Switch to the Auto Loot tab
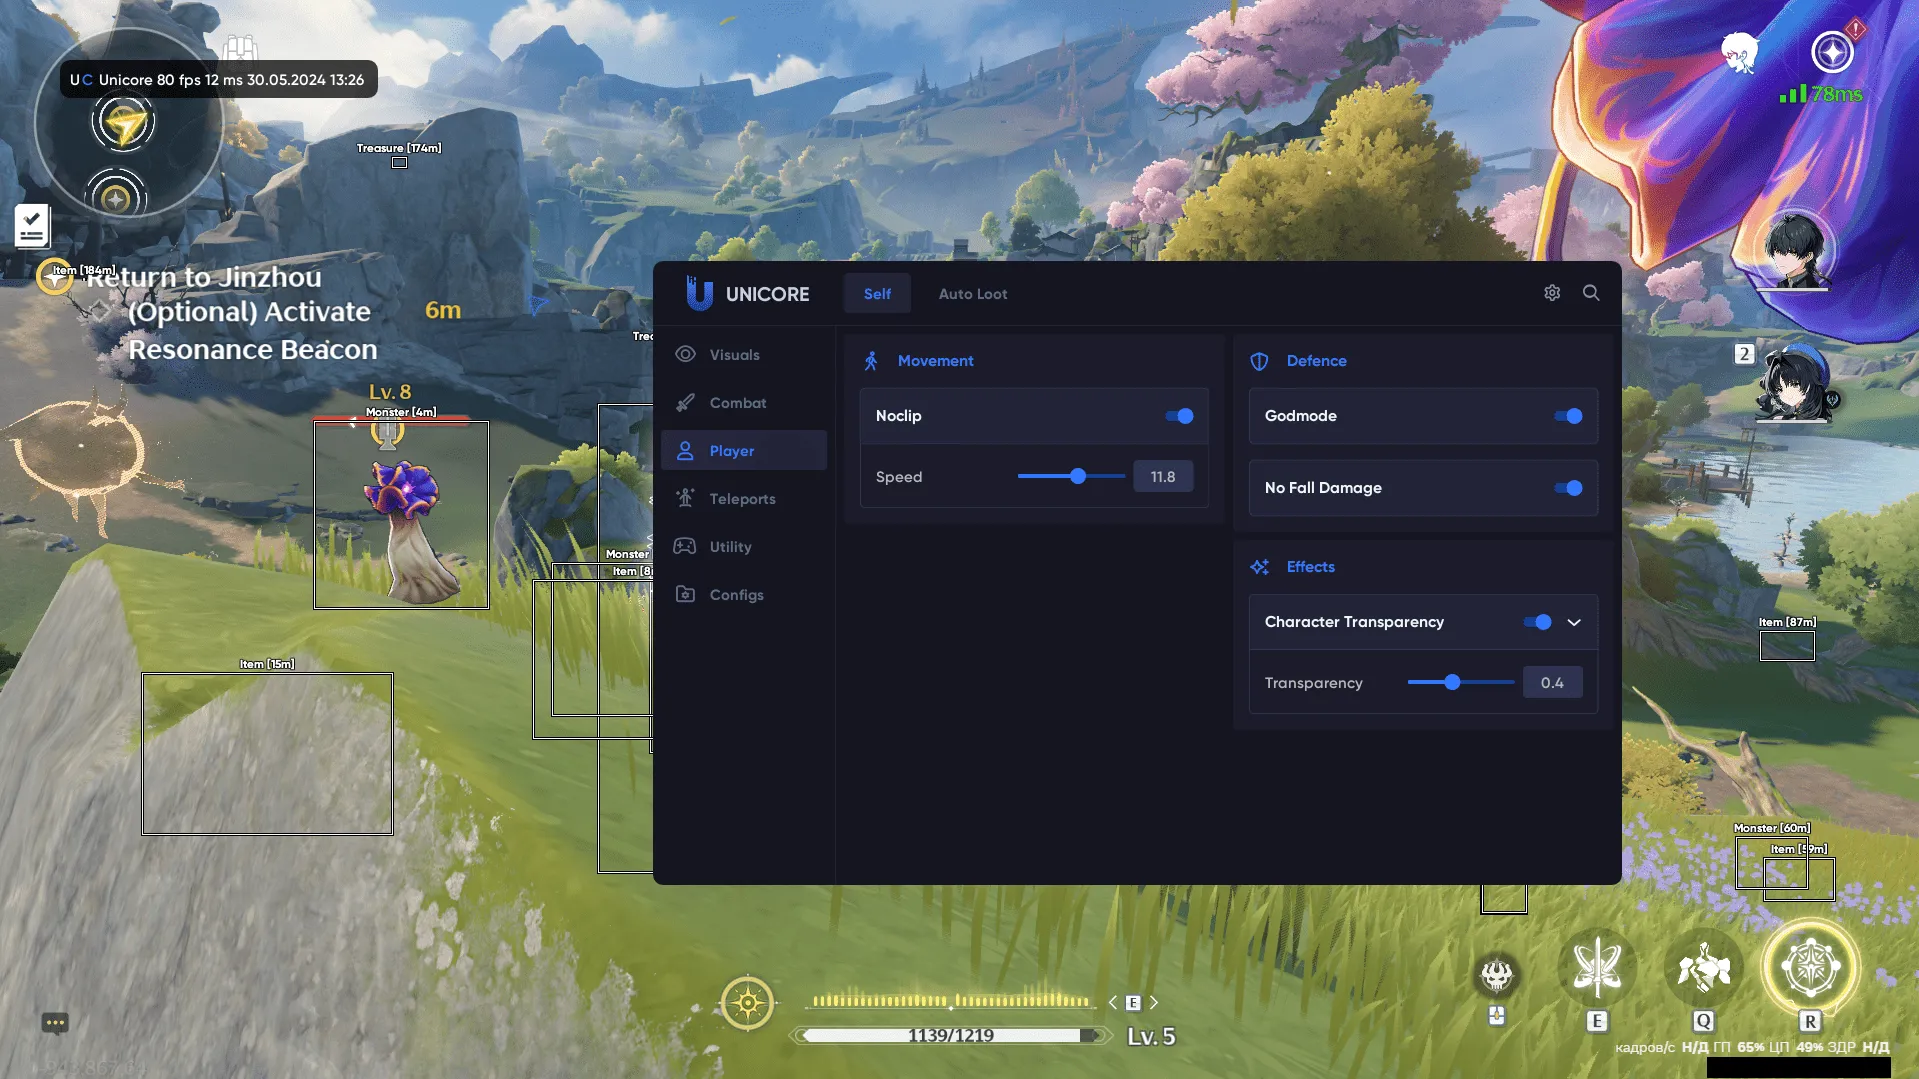The width and height of the screenshot is (1919, 1079). [x=972, y=294]
